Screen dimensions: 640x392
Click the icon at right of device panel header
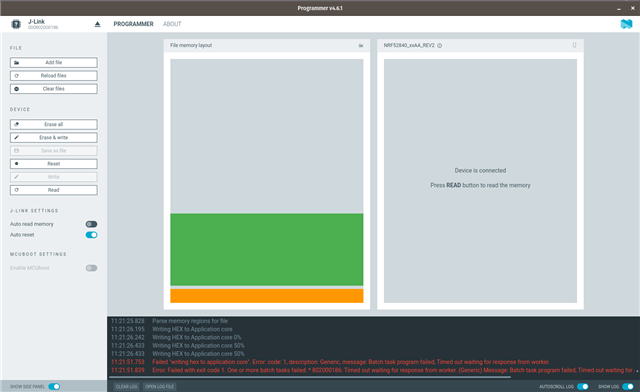574,45
